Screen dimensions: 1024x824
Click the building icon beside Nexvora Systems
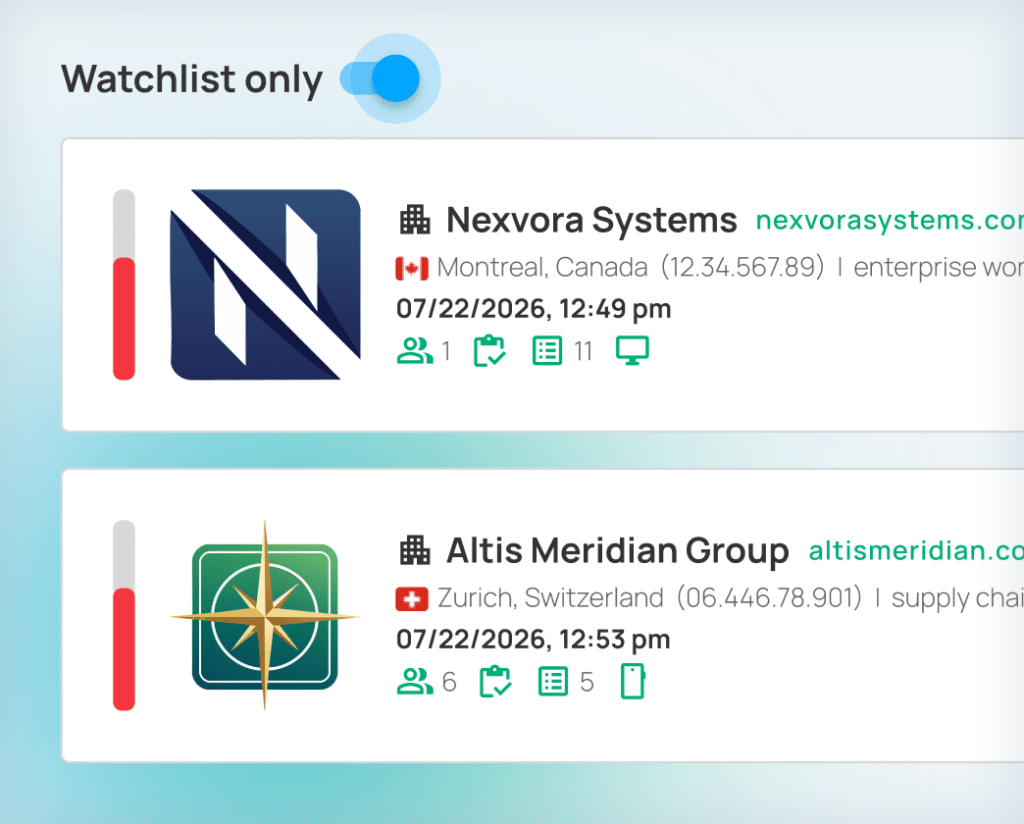(415, 220)
